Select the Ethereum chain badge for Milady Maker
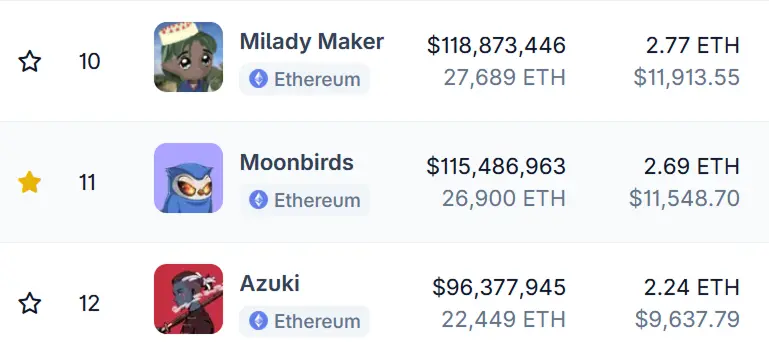This screenshot has height=363, width=769. [305, 79]
